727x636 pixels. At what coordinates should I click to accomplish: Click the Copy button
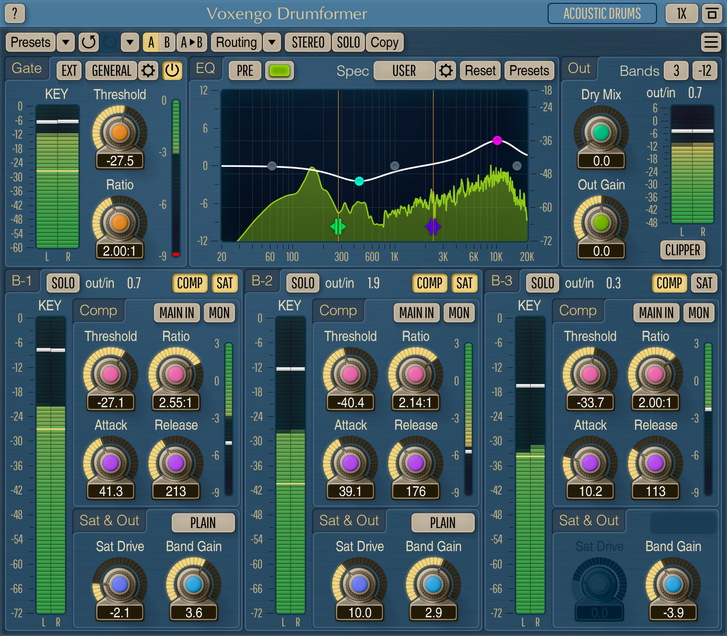coord(384,43)
